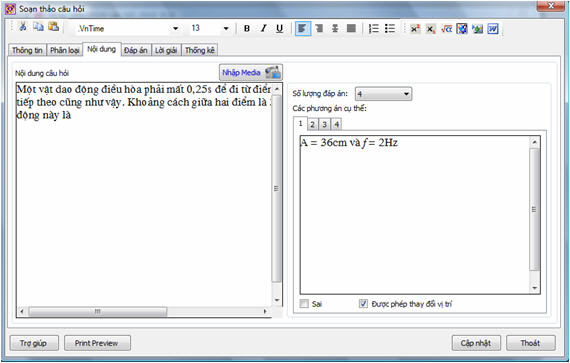Insert a numbered list
This screenshot has height=363, width=570.
pyautogui.click(x=374, y=28)
